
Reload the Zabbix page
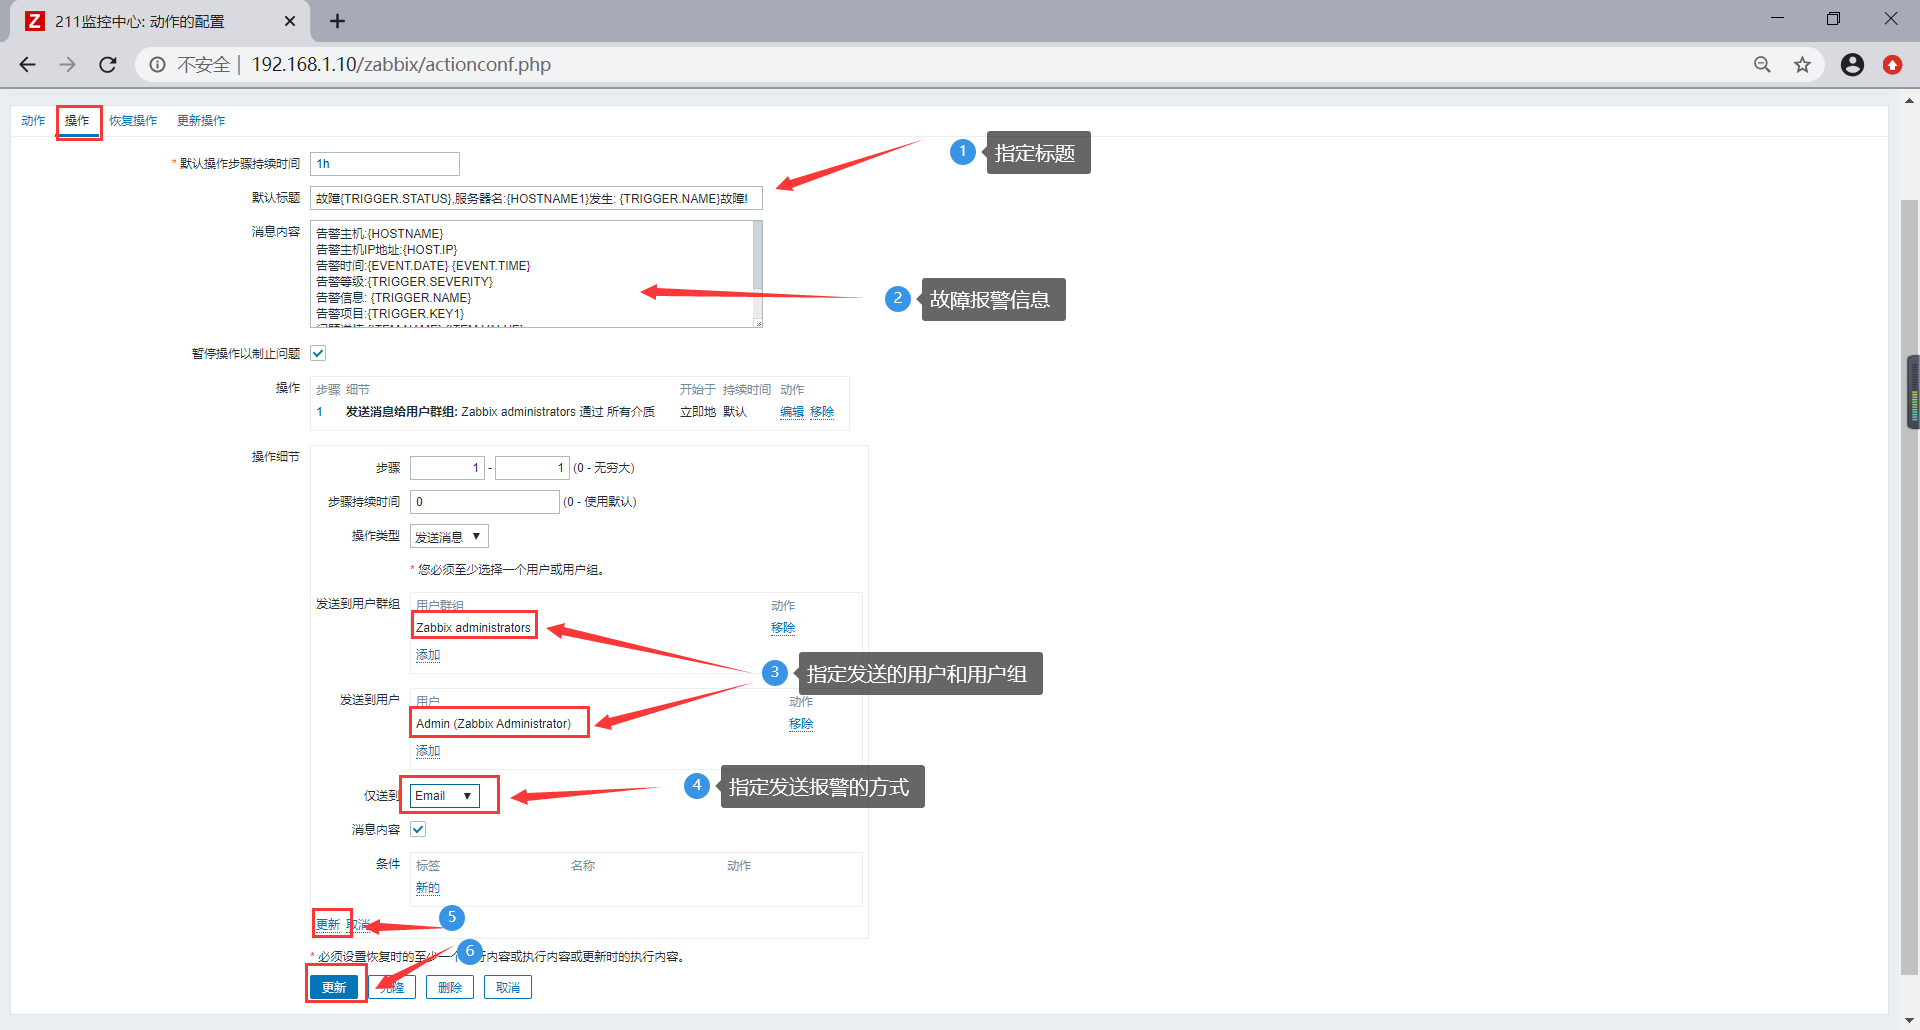(108, 65)
